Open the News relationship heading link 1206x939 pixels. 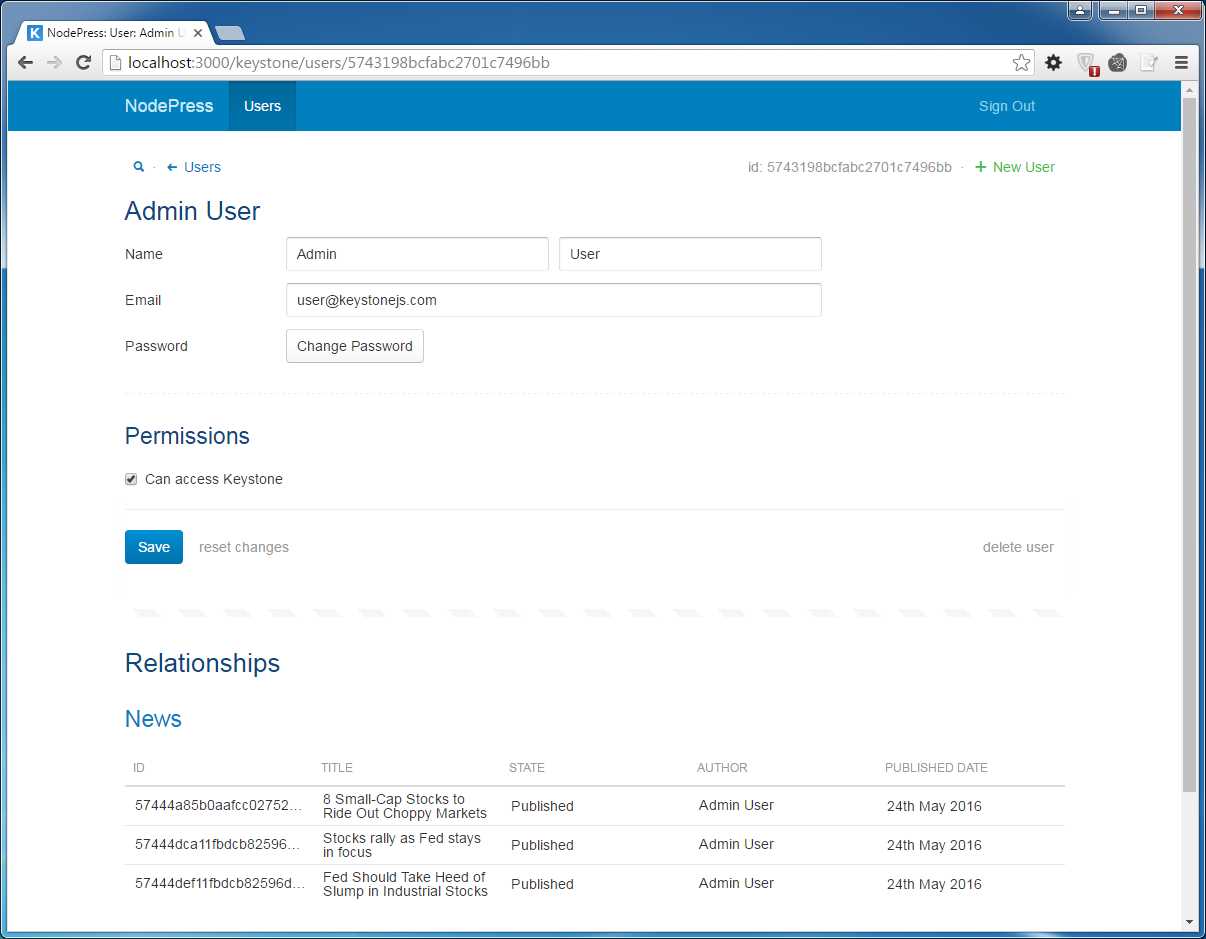(x=153, y=719)
